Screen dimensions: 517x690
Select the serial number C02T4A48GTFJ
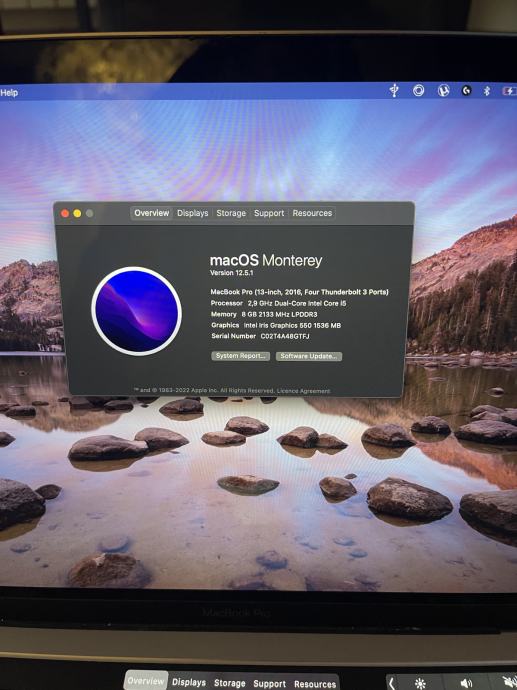point(285,336)
